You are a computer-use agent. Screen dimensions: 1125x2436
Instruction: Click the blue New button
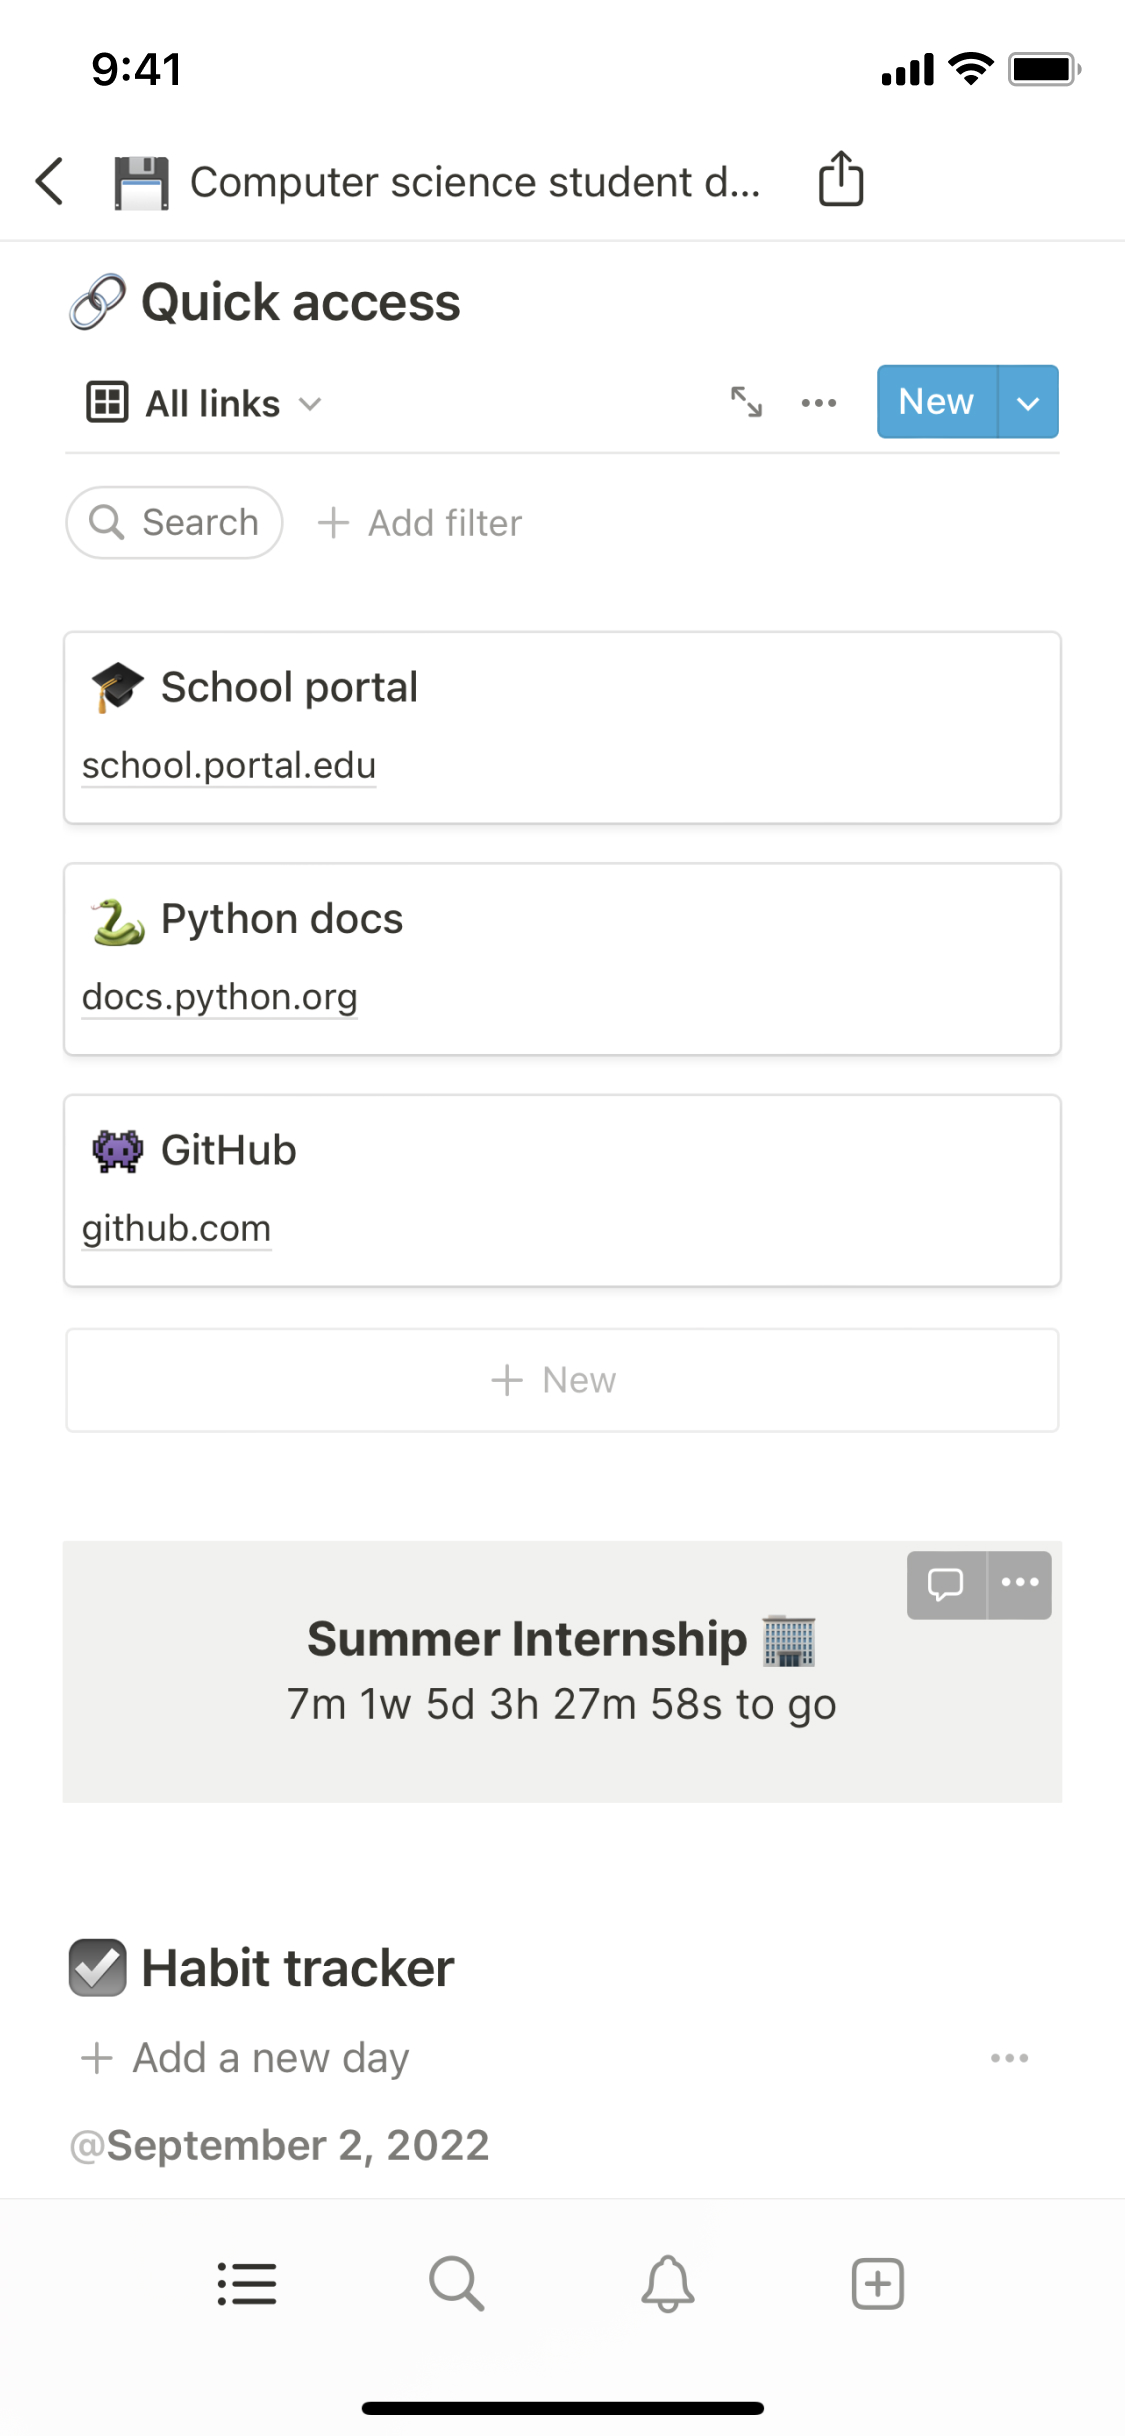click(x=936, y=402)
